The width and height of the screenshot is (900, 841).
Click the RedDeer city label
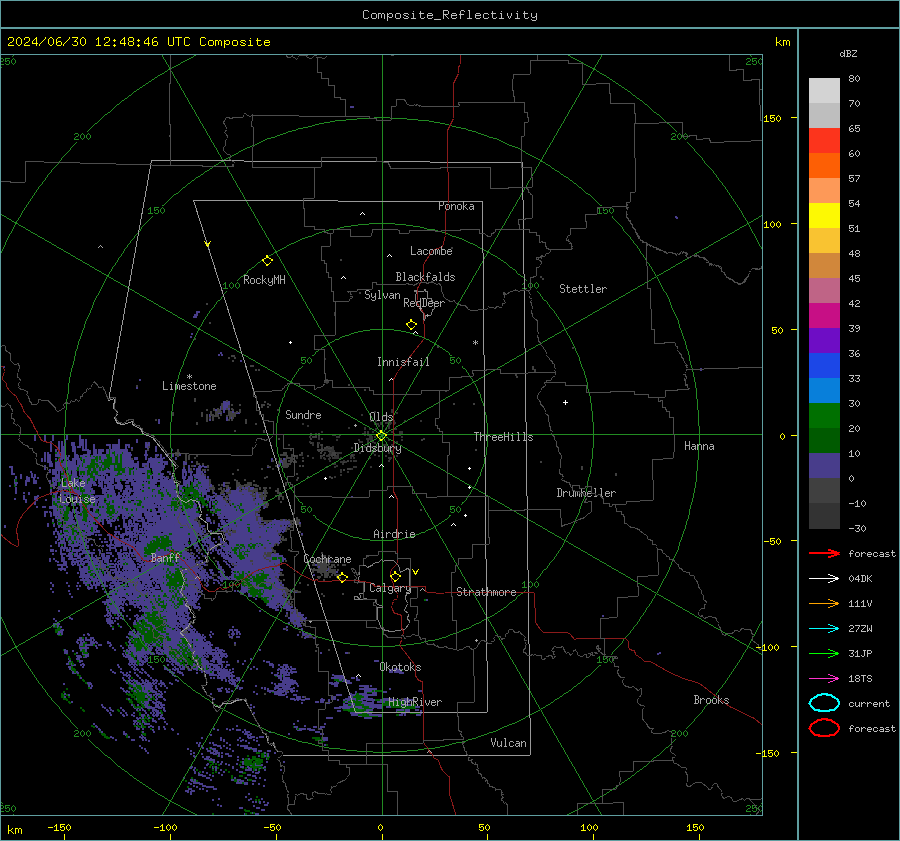[x=424, y=303]
